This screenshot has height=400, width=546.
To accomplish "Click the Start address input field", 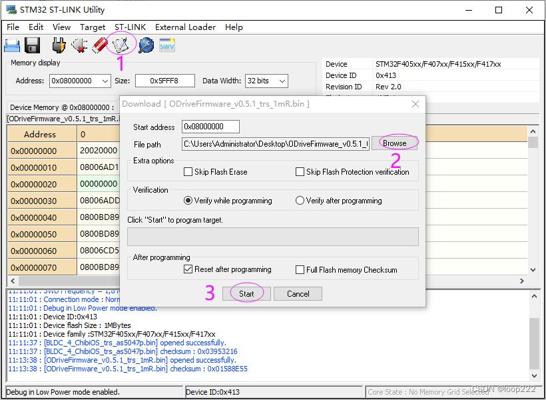I will [210, 126].
